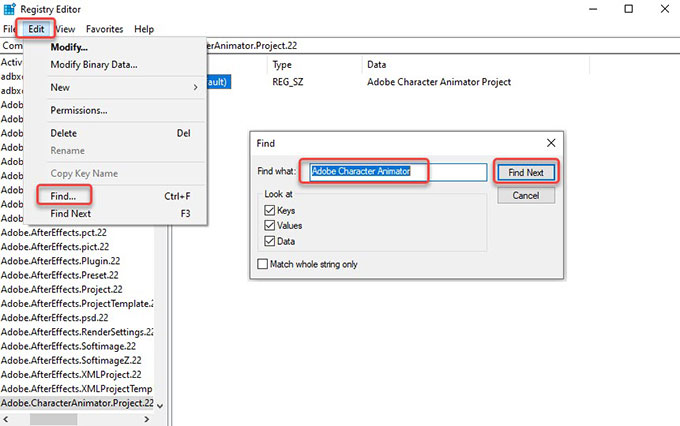
Task: Open the Help menu
Action: pyautogui.click(x=144, y=29)
